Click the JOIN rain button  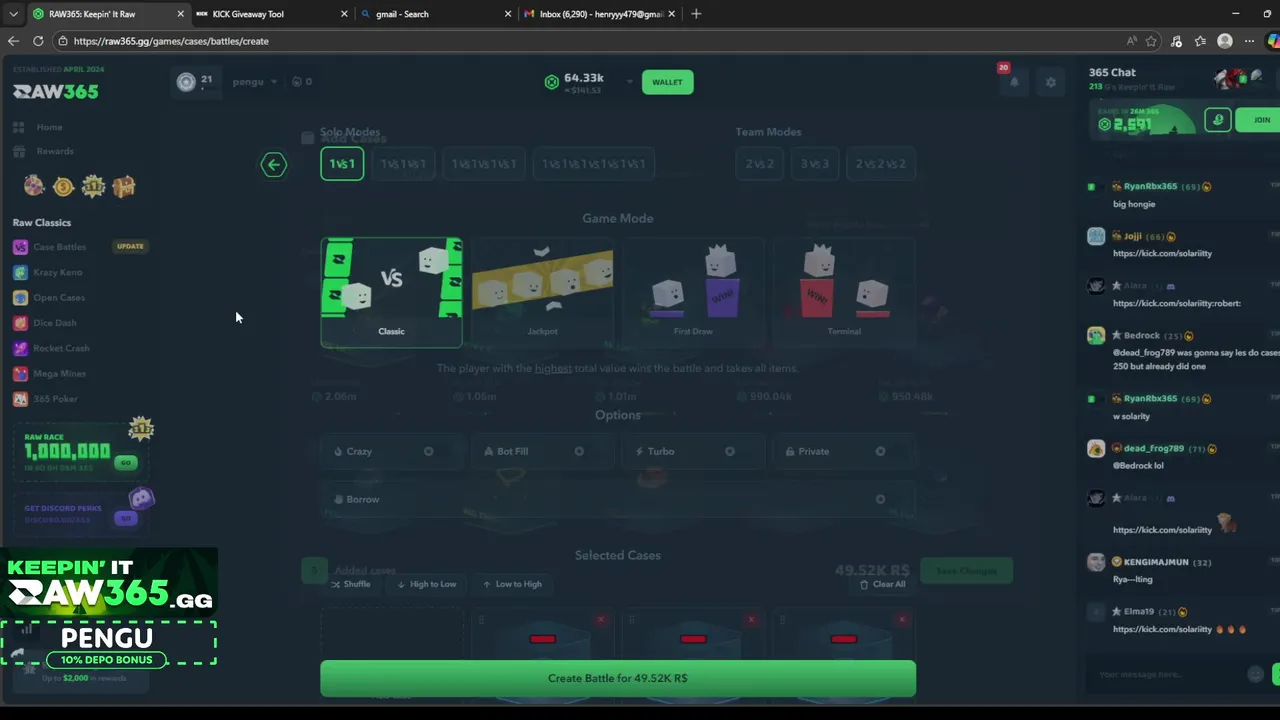click(1259, 120)
